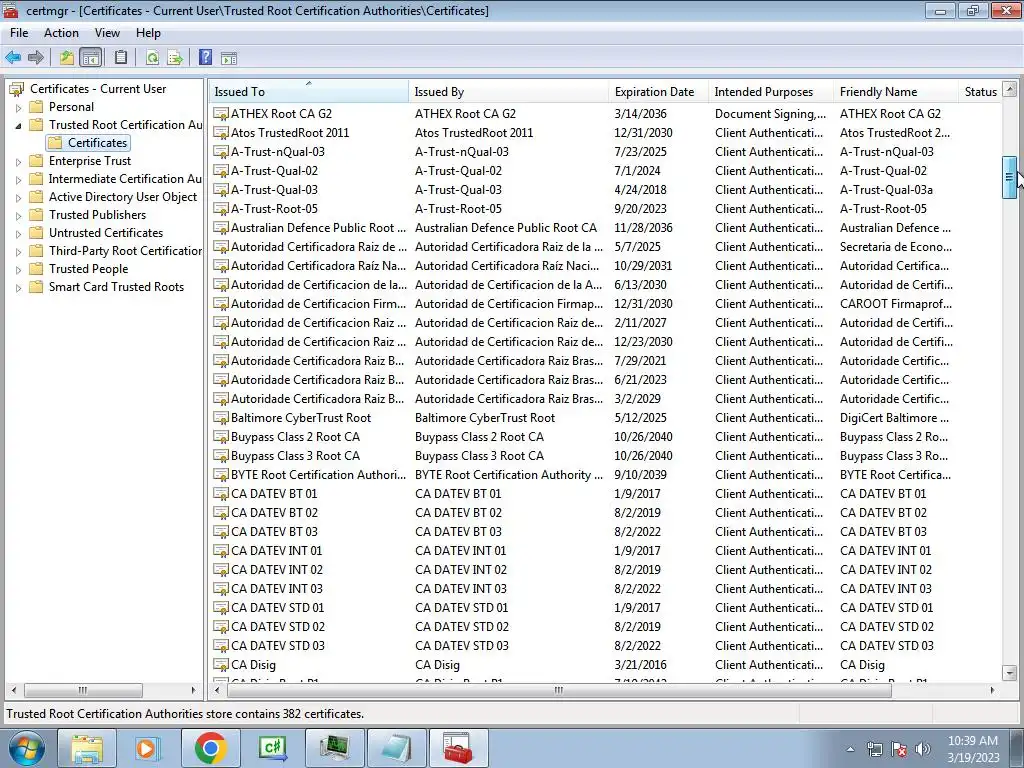This screenshot has height=768, width=1024.
Task: Sort by Intended Purposes column header
Action: (x=771, y=91)
